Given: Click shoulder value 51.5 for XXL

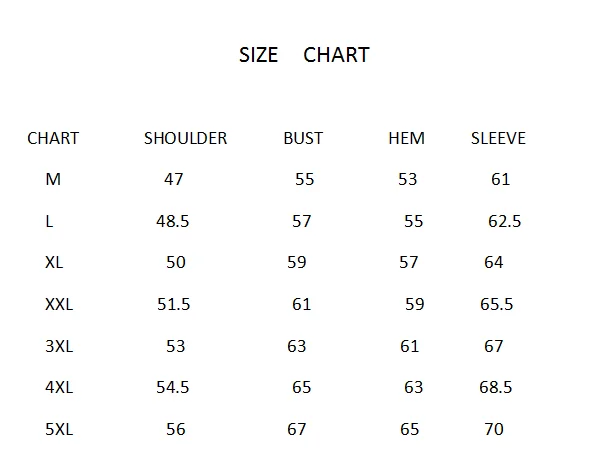Looking at the screenshot, I should click(x=174, y=304).
